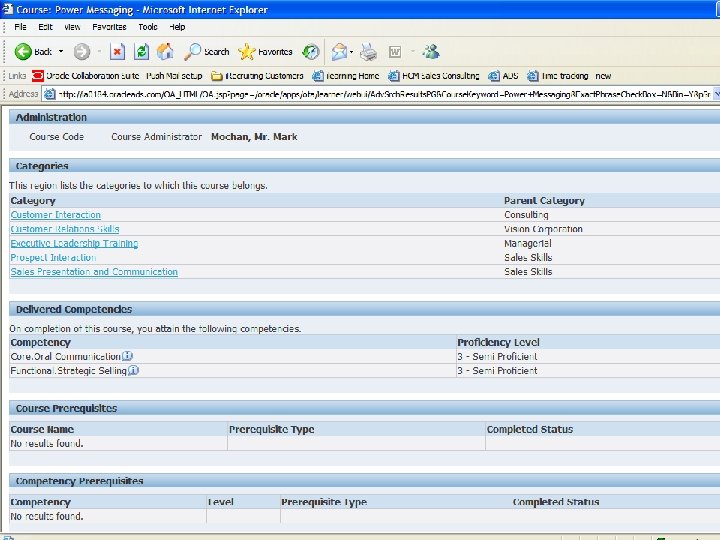The image size is (720, 540).
Task: Open the Learning Home bookmark
Action: (x=346, y=76)
